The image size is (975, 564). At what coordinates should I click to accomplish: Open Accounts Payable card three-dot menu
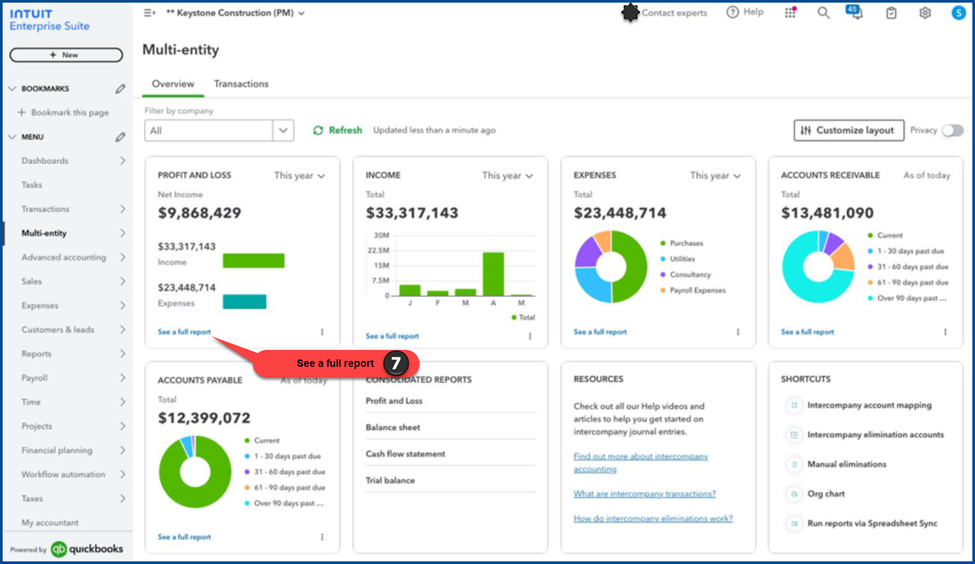[x=322, y=537]
